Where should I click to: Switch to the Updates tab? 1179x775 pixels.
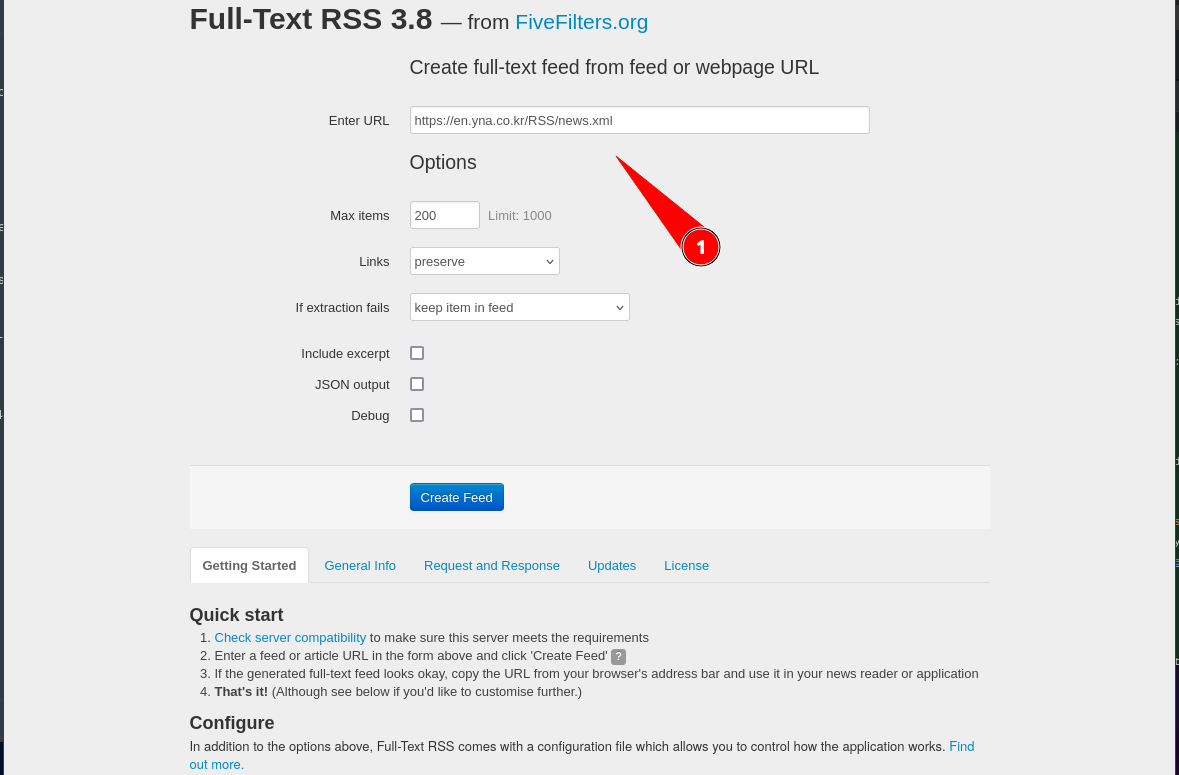(x=612, y=565)
